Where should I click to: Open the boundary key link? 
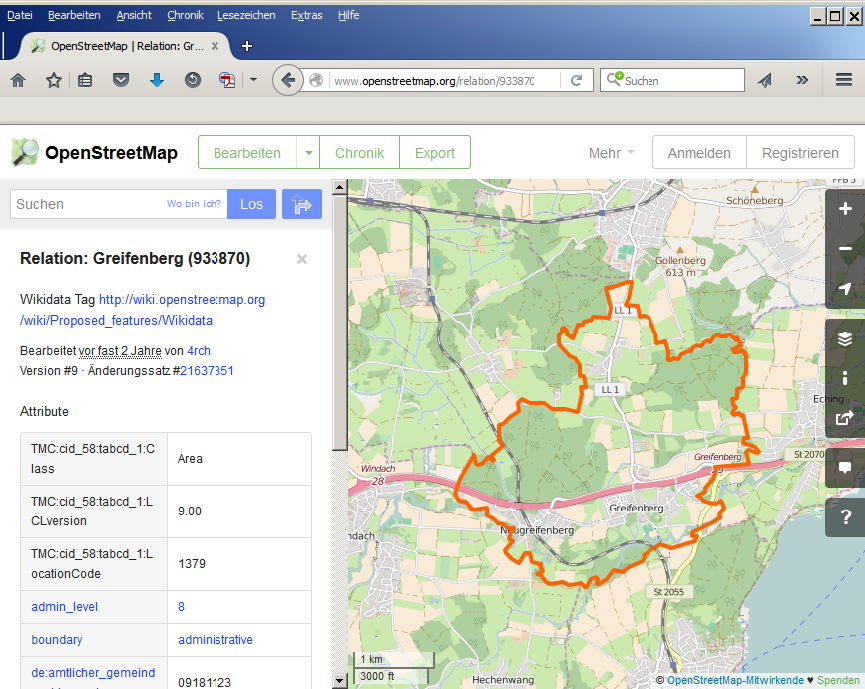[57, 640]
